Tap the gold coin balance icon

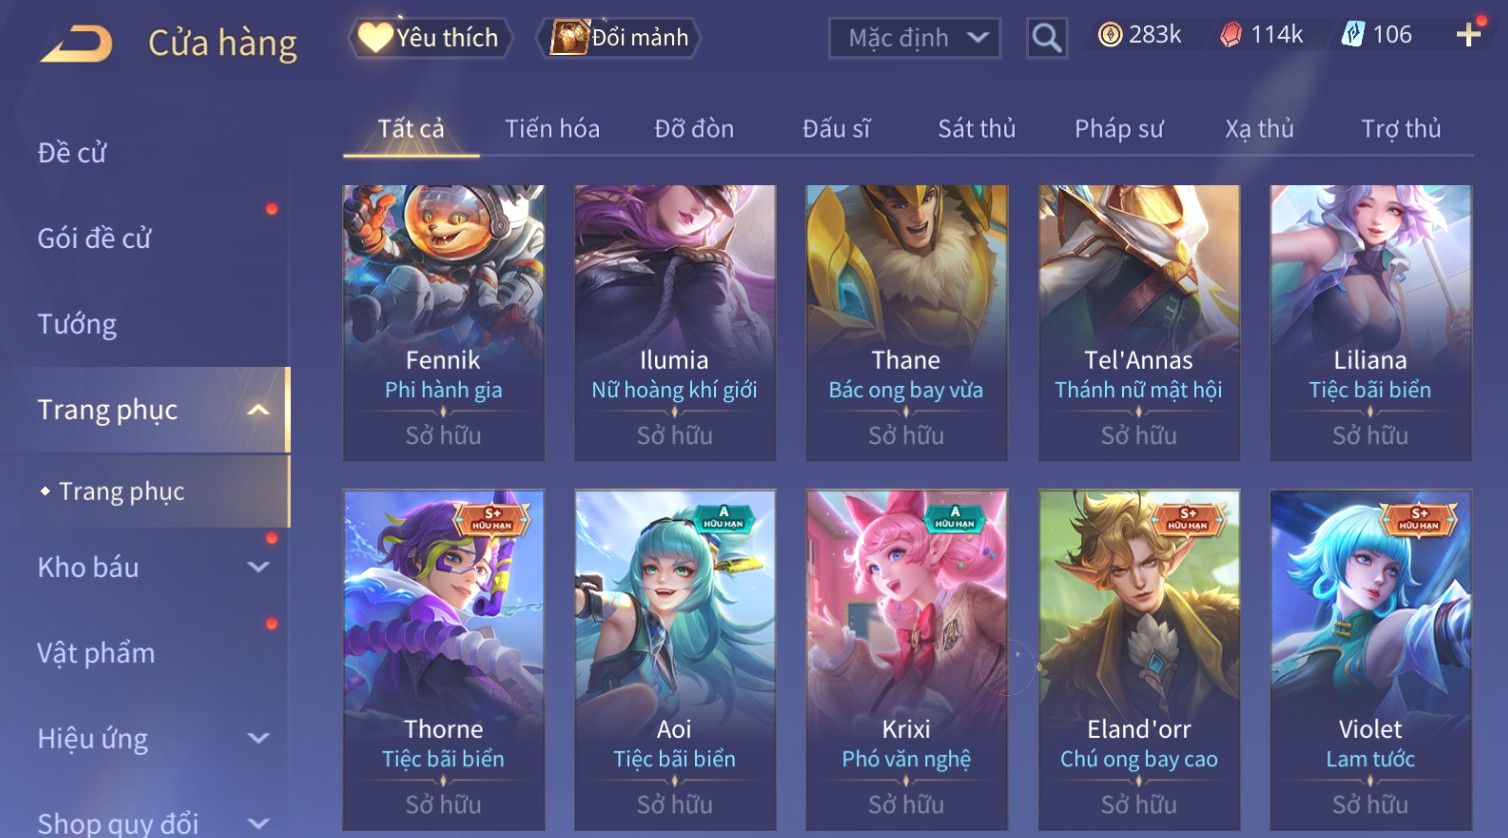(1110, 35)
